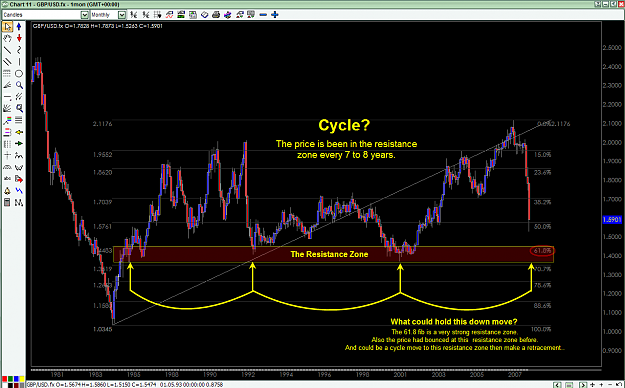This screenshot has height=388, width=625.
Task: Click the 2.5000 price axis label
Action: [612, 47]
